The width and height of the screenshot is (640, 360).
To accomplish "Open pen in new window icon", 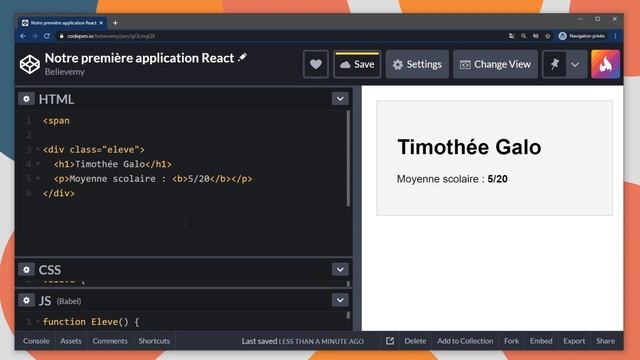I will coord(390,341).
